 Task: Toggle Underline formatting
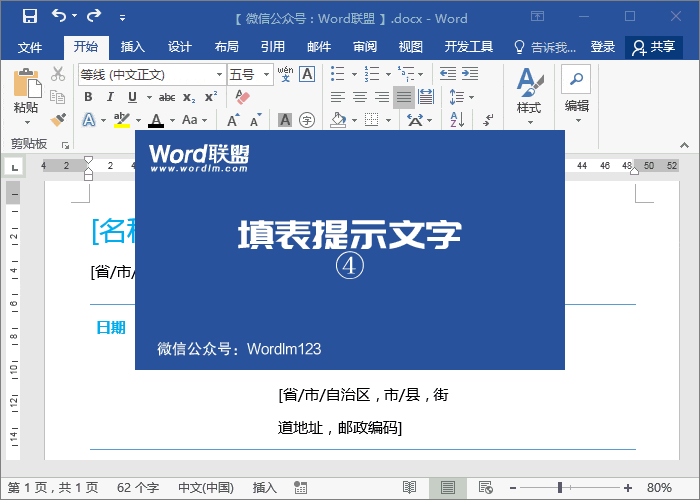click(x=132, y=97)
